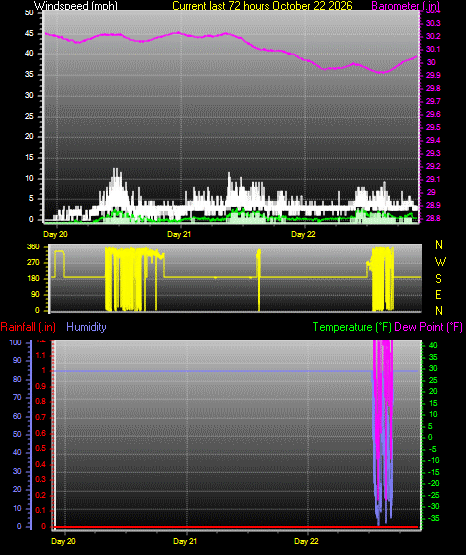Click 'Day 21' under the humidity chart
The height and width of the screenshot is (555, 466).
185,541
